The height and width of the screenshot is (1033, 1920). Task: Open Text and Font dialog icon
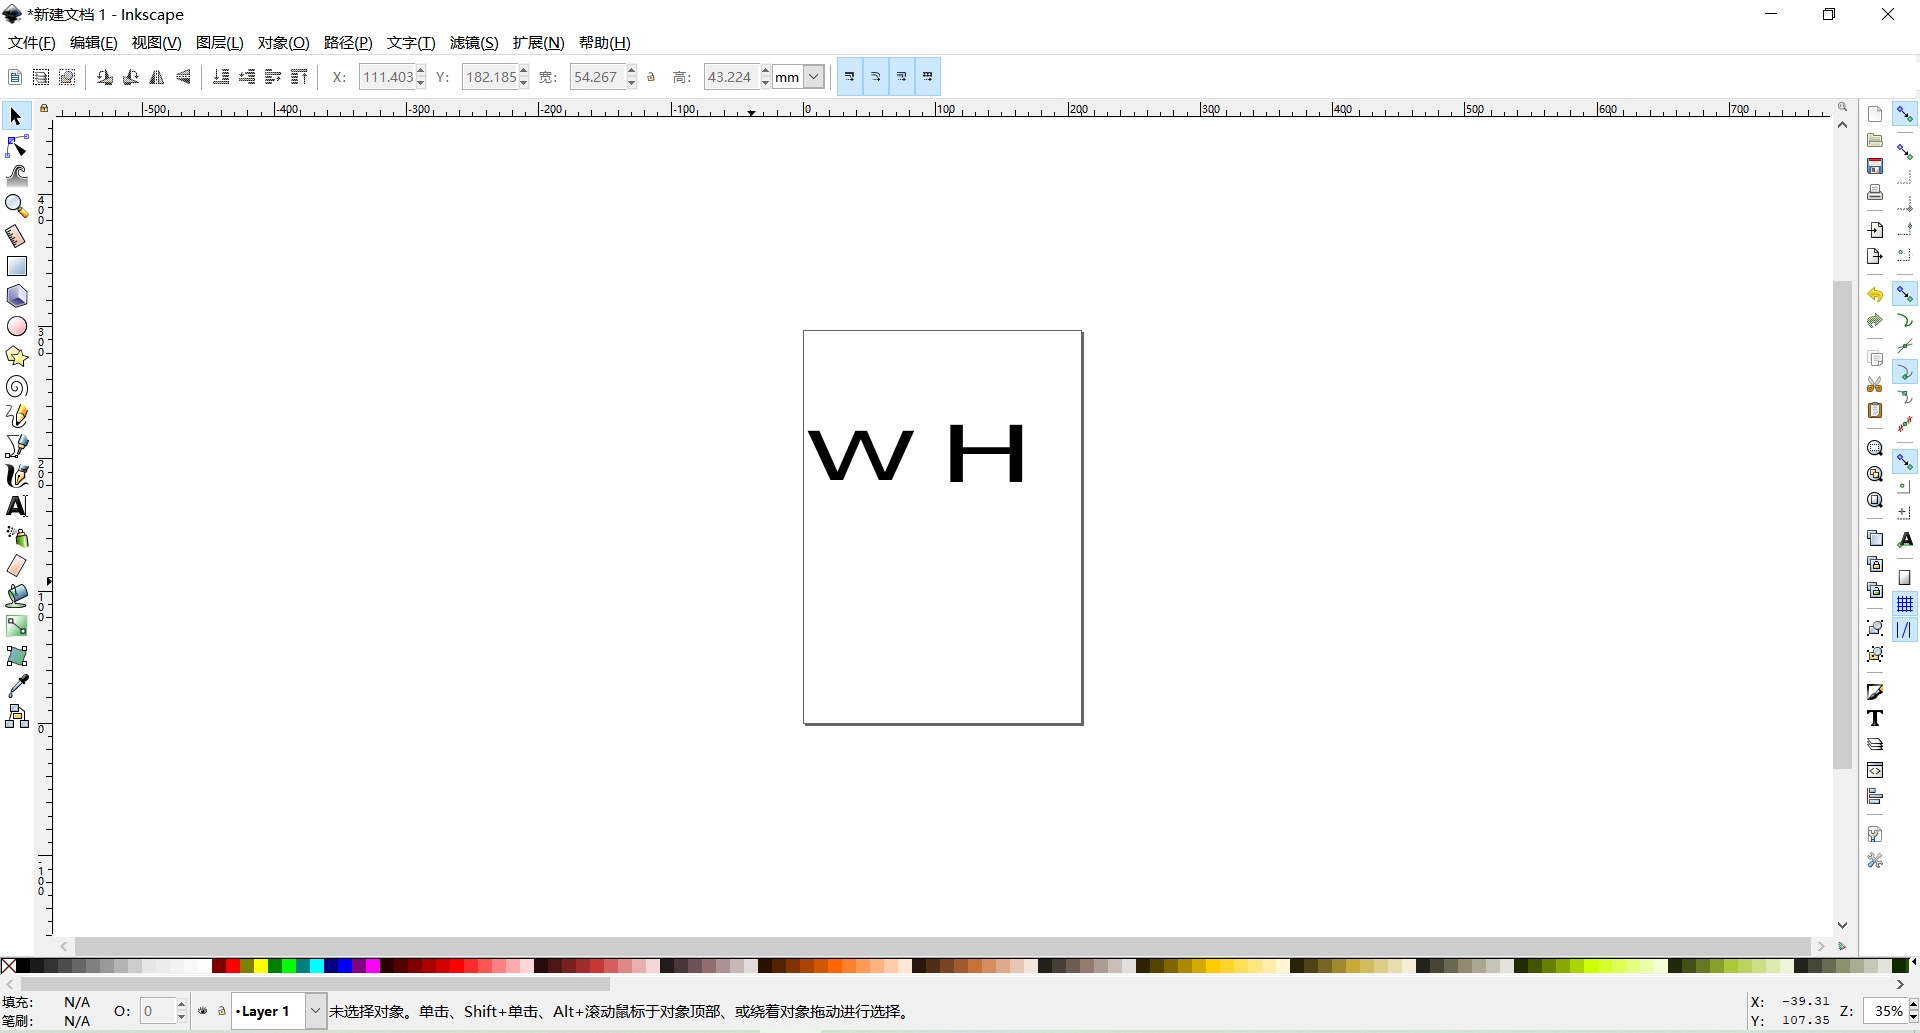(1875, 718)
